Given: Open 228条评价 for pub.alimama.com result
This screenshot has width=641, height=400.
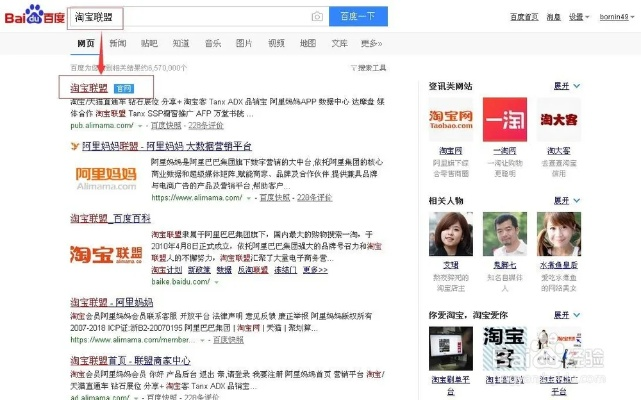Looking at the screenshot, I should coord(206,126).
